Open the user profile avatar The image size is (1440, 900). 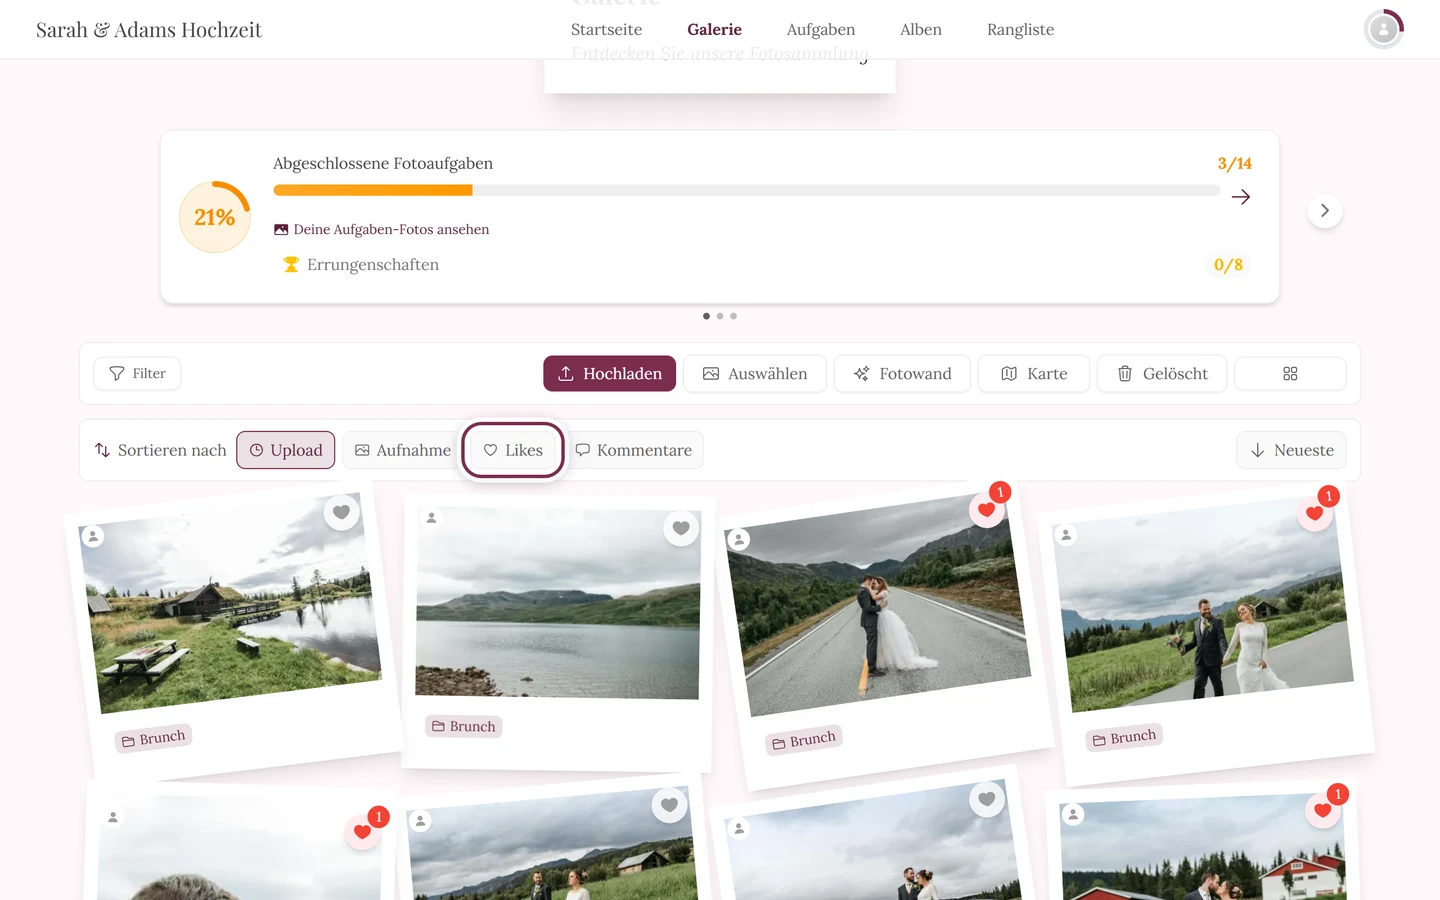point(1384,29)
